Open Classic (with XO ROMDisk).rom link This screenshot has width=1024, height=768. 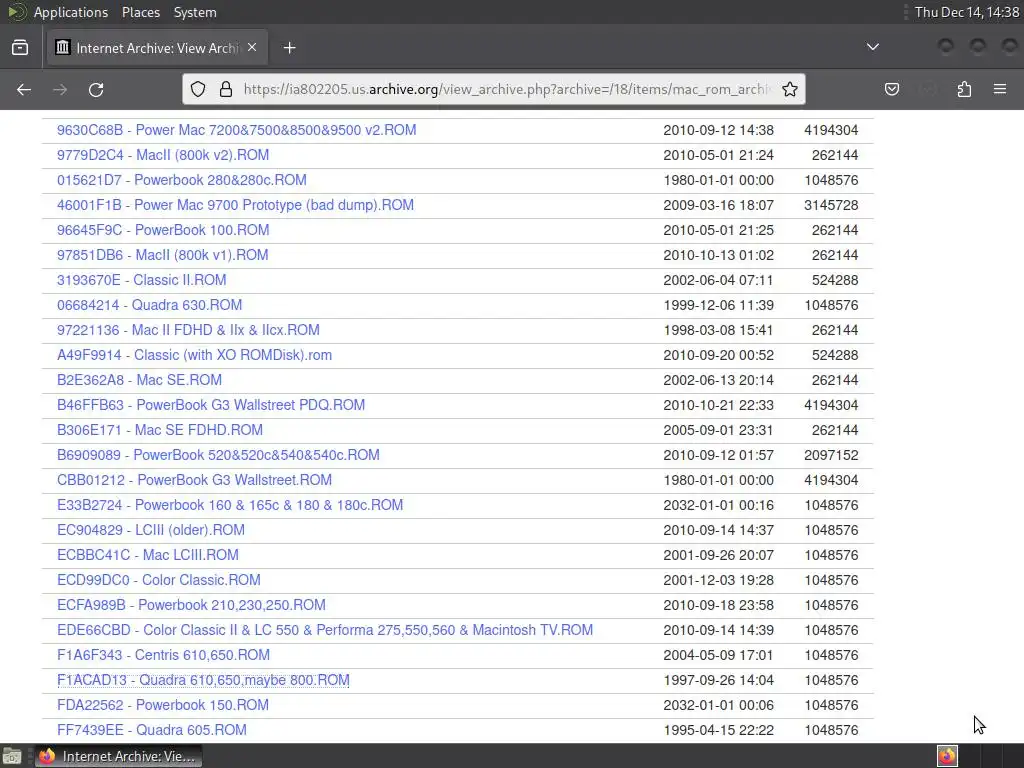194,355
